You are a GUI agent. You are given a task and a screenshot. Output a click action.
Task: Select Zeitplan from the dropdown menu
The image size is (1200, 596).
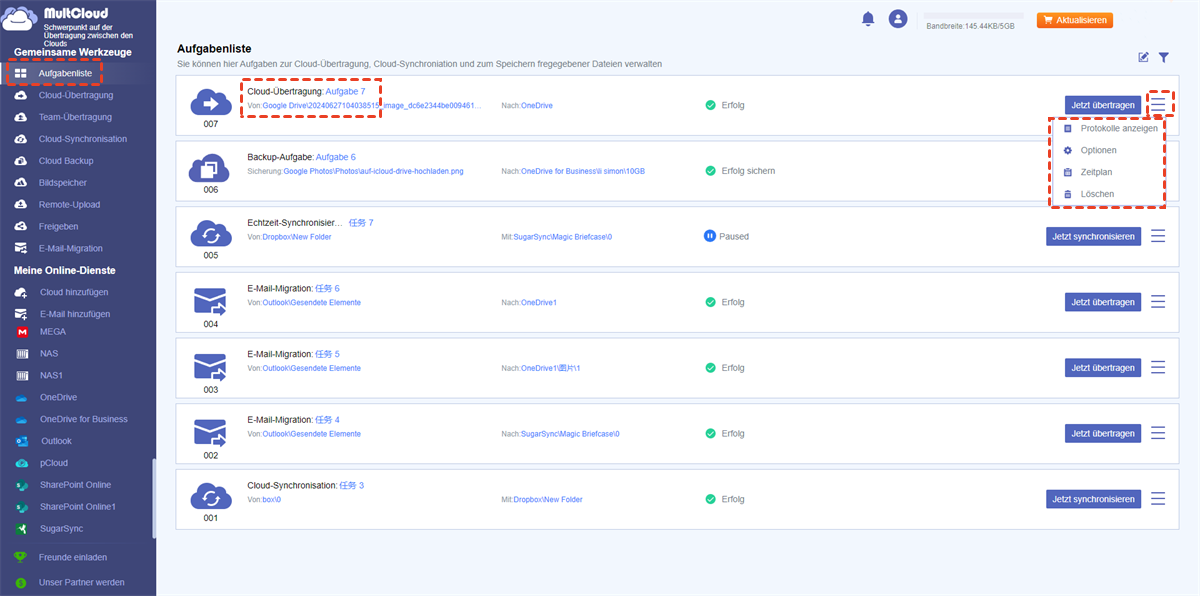pyautogui.click(x=1097, y=172)
